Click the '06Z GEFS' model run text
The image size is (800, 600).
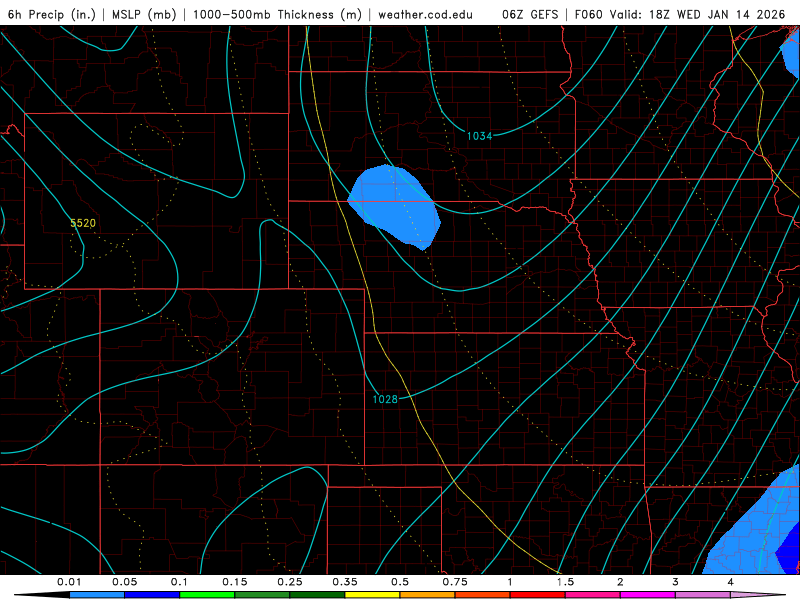(x=530, y=14)
